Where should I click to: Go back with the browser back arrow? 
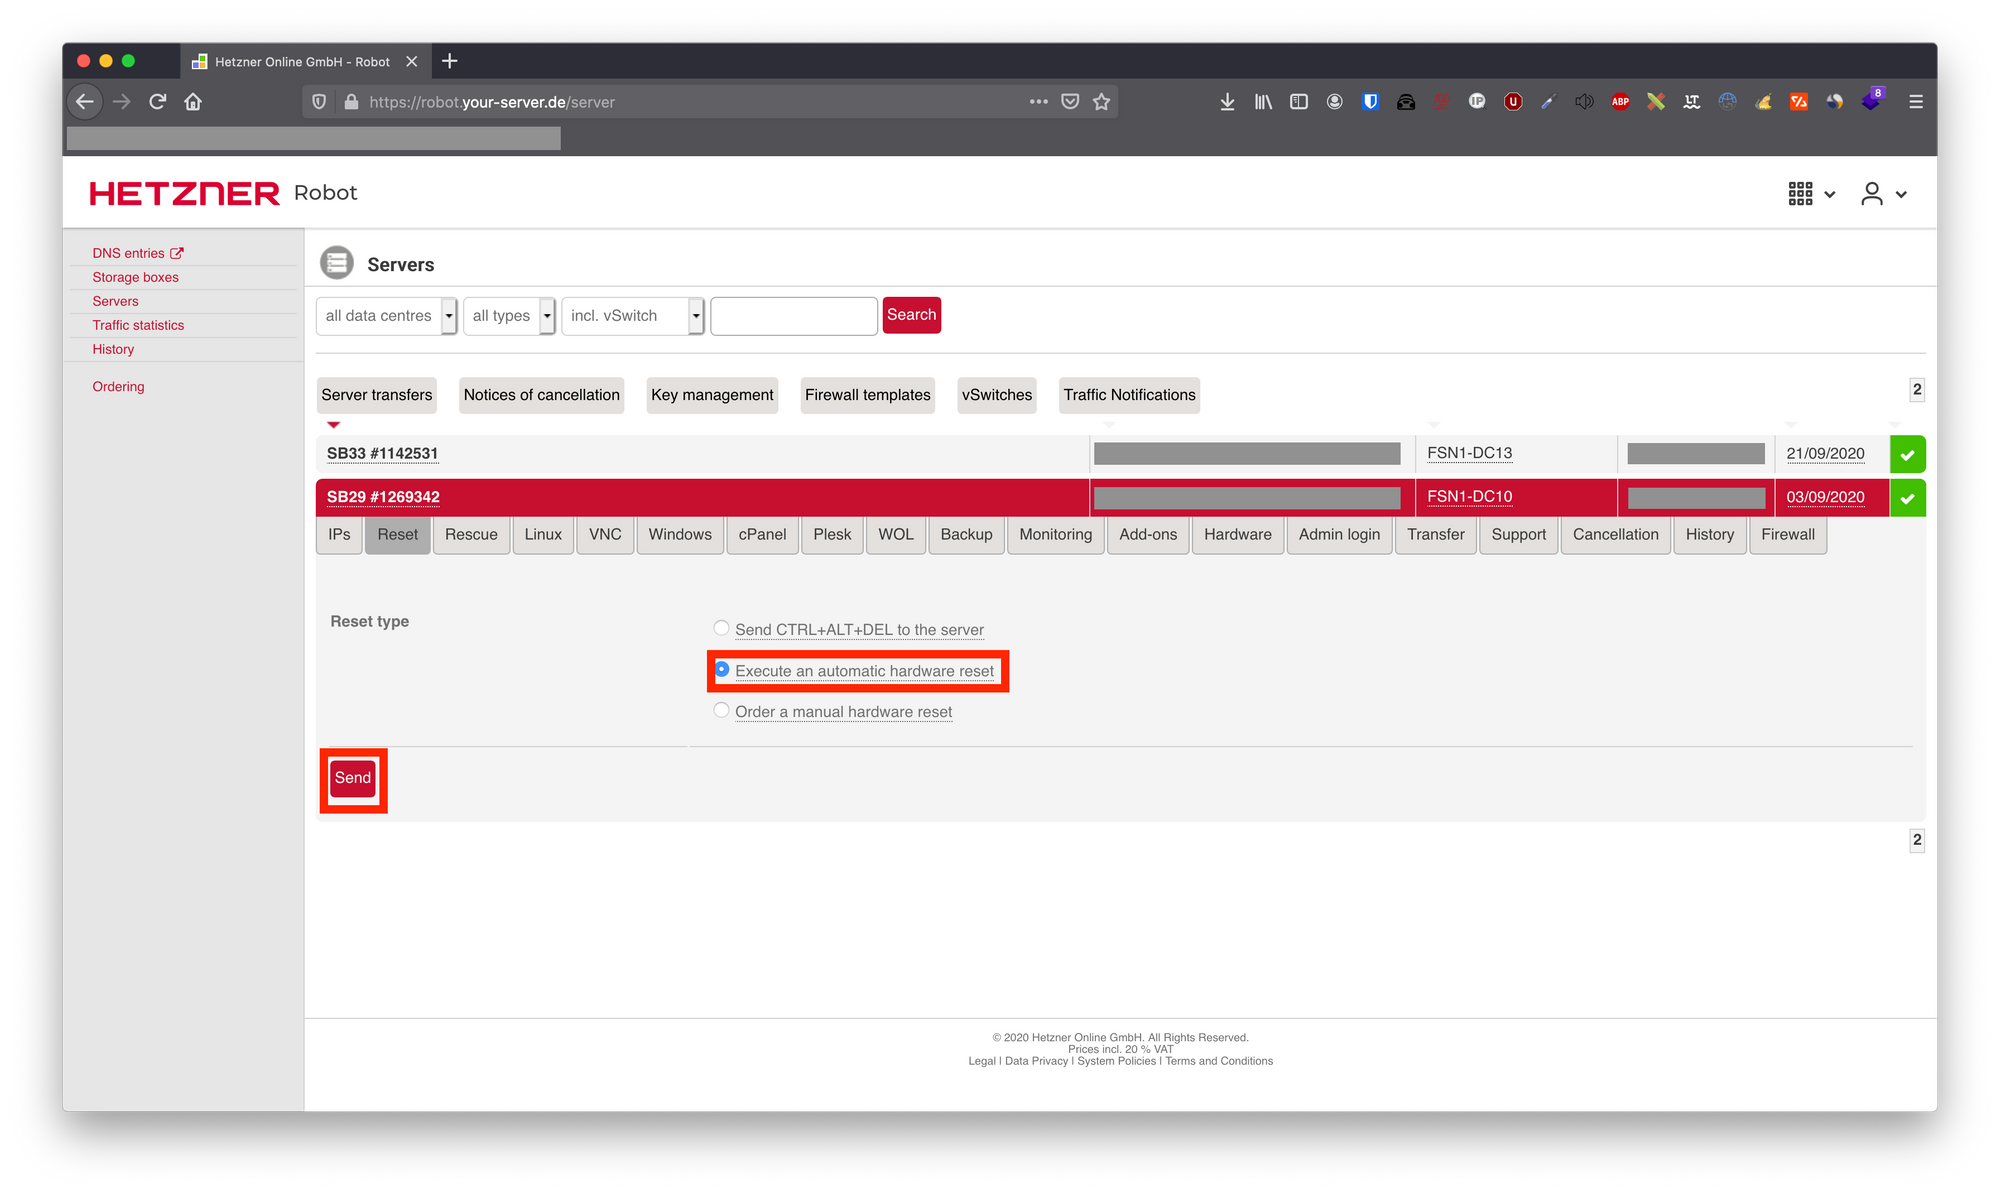(x=85, y=102)
